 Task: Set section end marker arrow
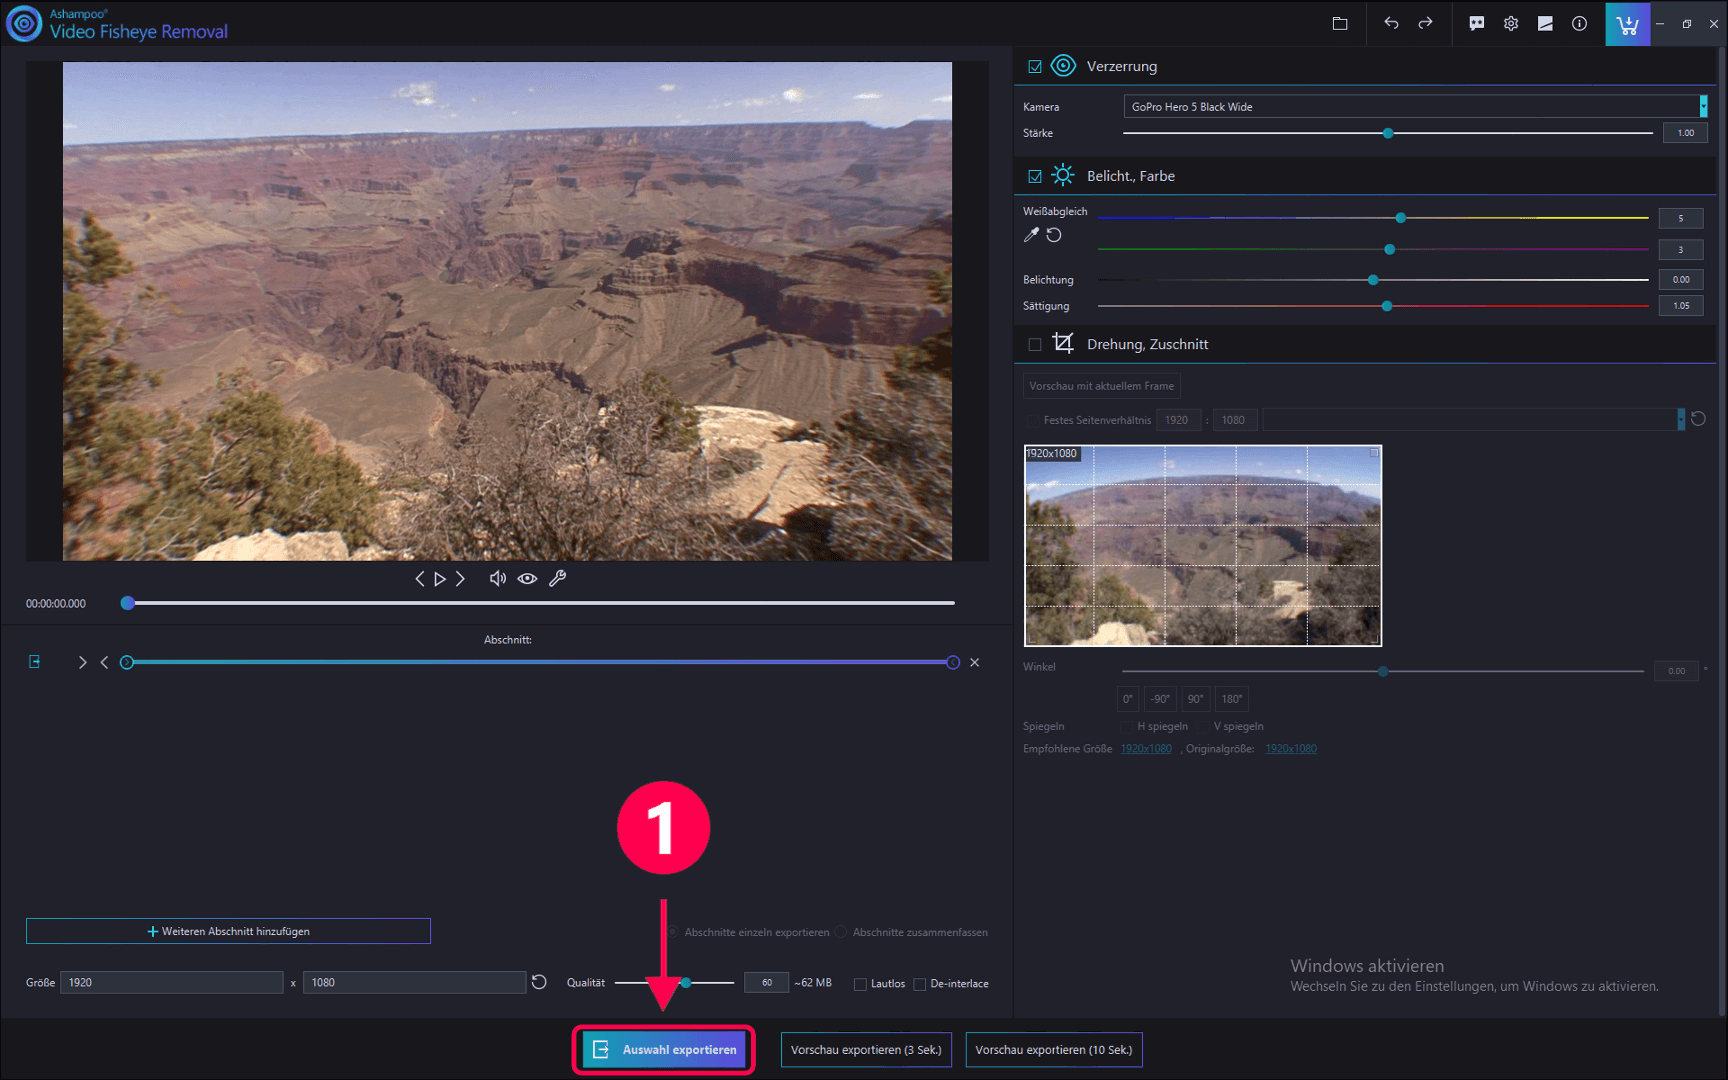104,662
